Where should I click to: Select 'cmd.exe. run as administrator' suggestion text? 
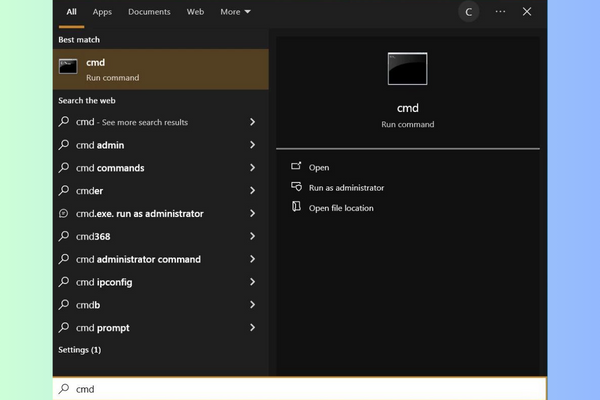[x=140, y=214]
